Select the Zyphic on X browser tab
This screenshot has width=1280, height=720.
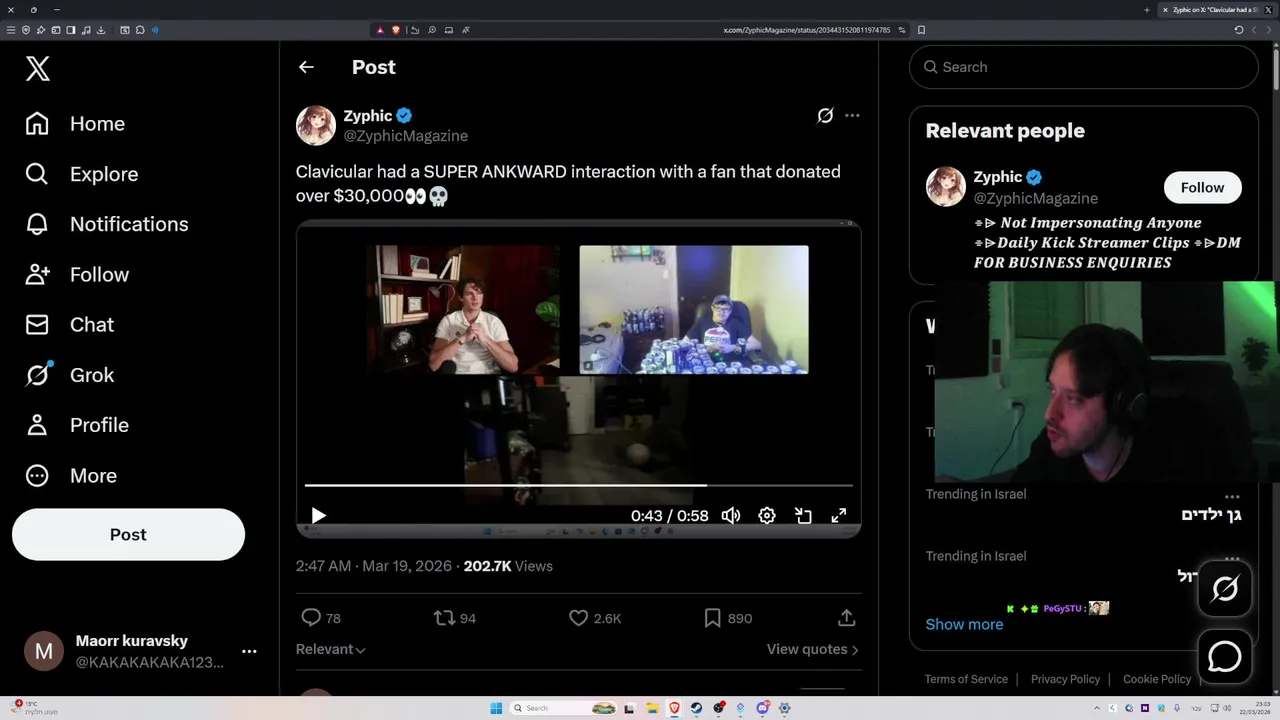tap(1215, 10)
